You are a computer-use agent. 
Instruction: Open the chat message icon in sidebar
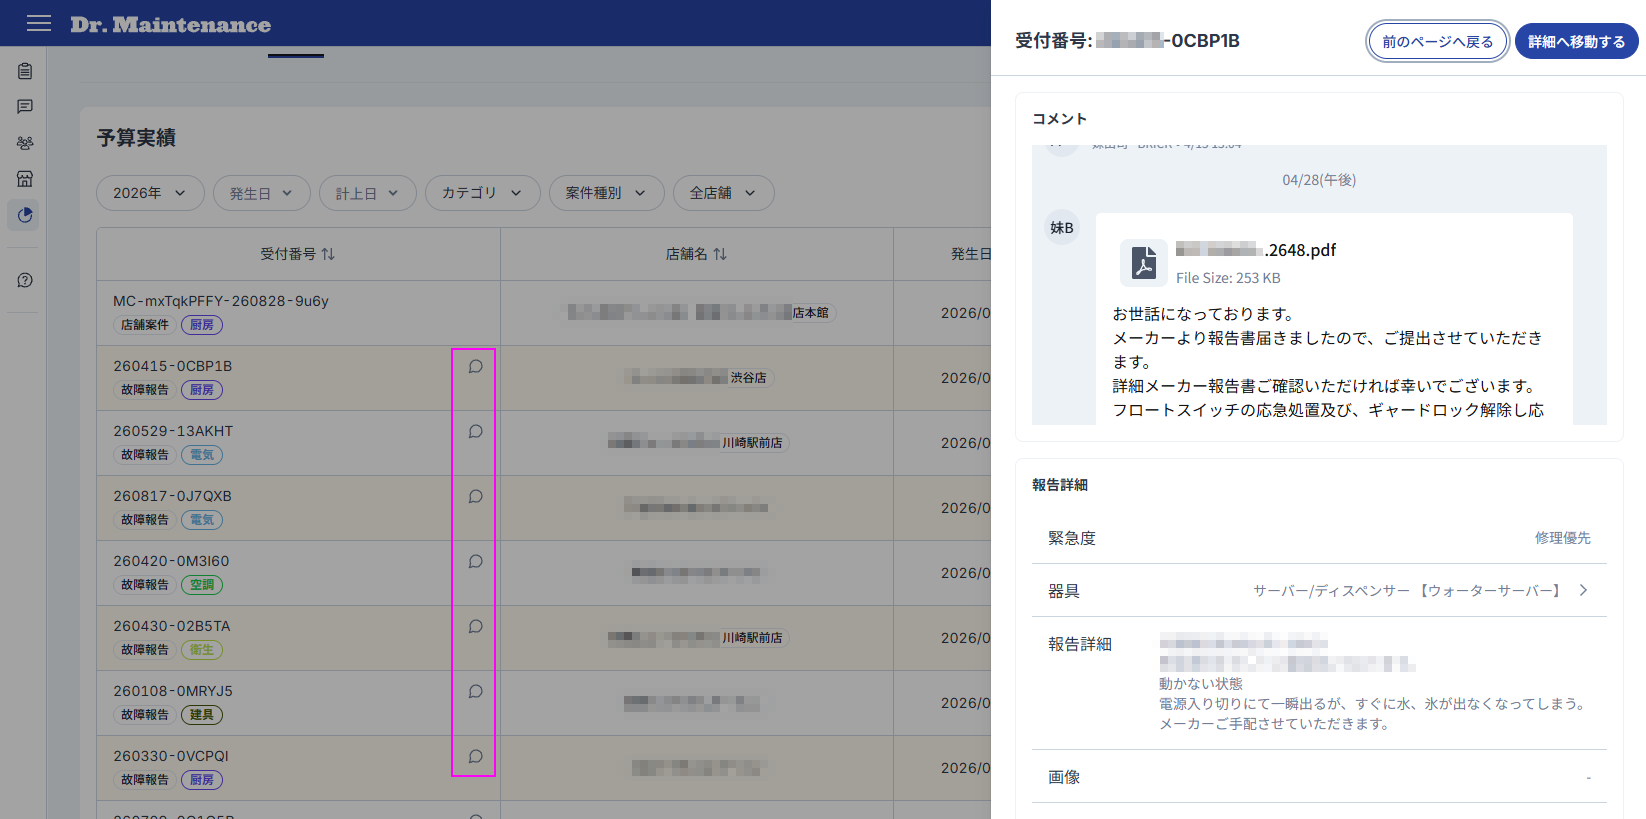coord(25,107)
